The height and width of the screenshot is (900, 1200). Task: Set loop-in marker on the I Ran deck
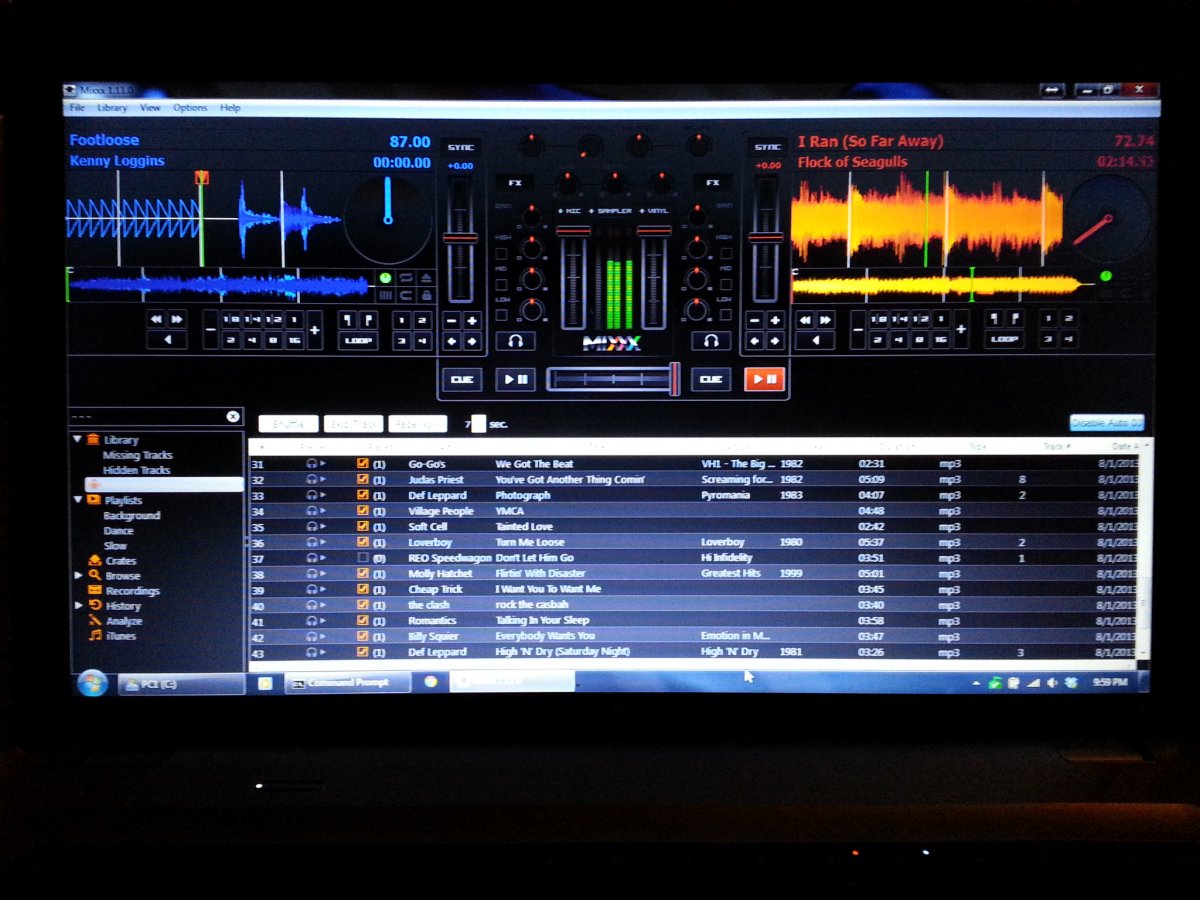[x=994, y=319]
